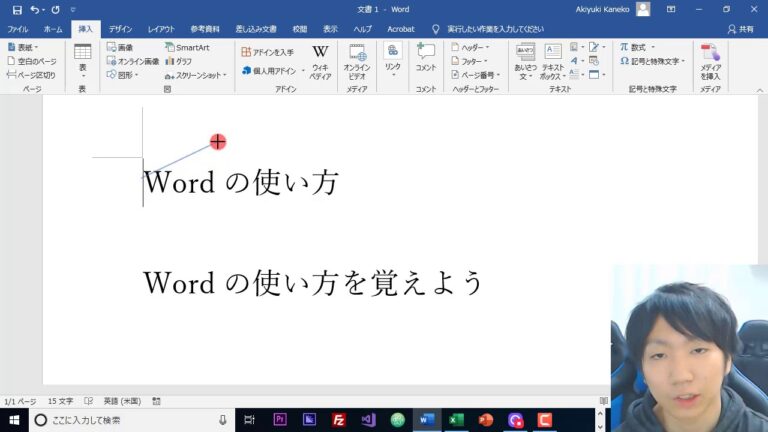
Task: Open the フッター footer dropdown
Action: click(469, 61)
